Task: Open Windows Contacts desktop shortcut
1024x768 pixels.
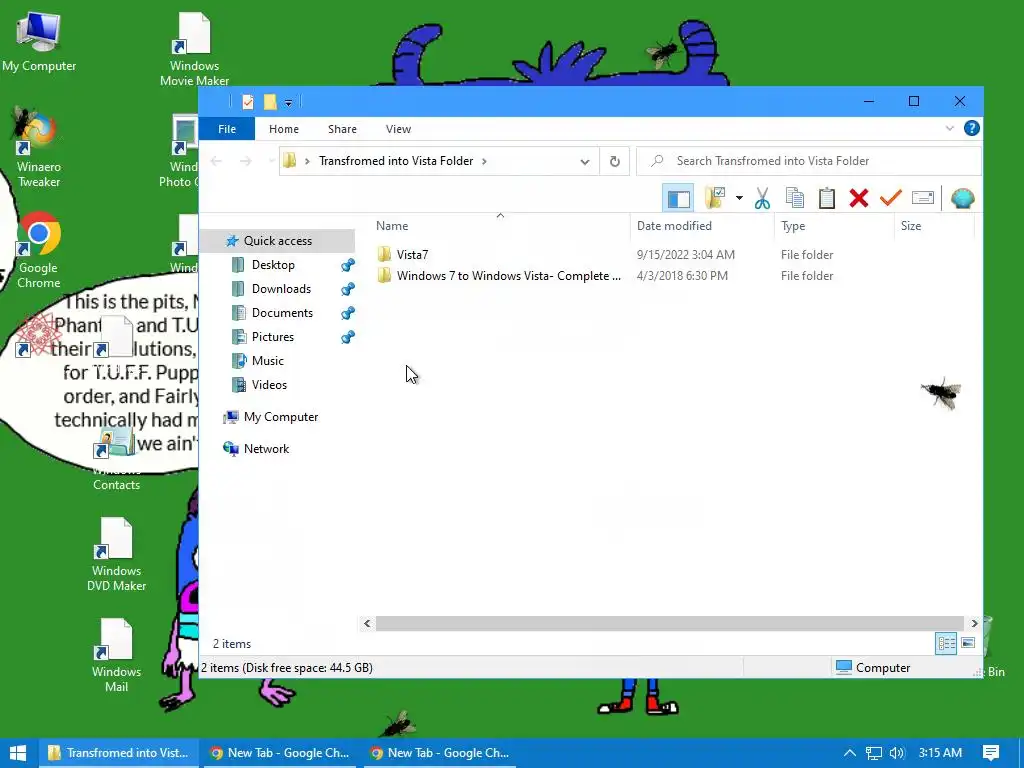Action: point(116,457)
